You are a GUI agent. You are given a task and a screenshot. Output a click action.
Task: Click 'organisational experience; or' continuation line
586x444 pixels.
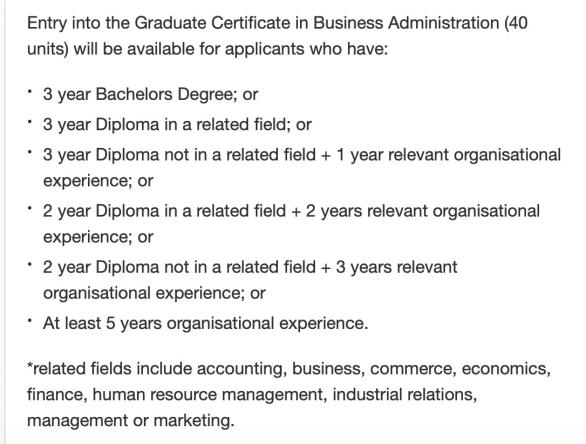[x=154, y=293]
